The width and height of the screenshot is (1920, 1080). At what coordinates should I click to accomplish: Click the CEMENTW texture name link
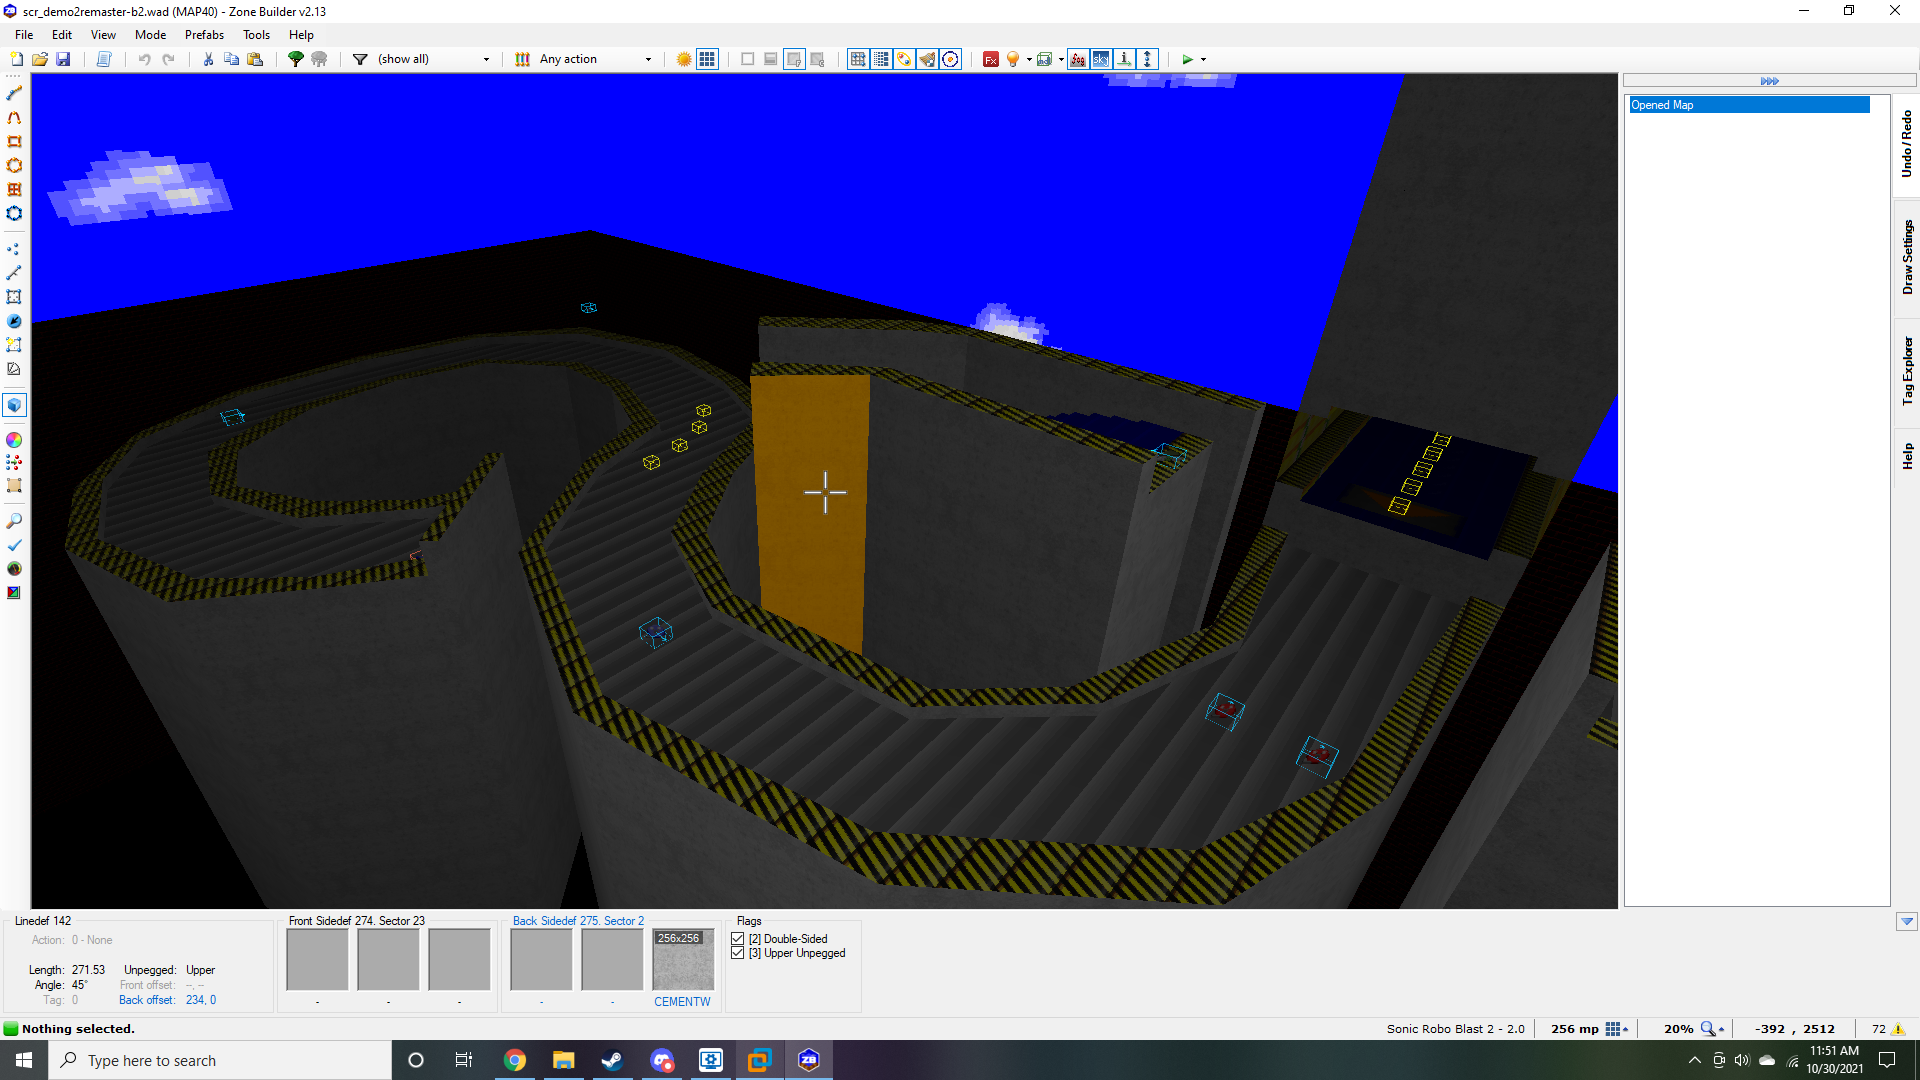pyautogui.click(x=682, y=1002)
